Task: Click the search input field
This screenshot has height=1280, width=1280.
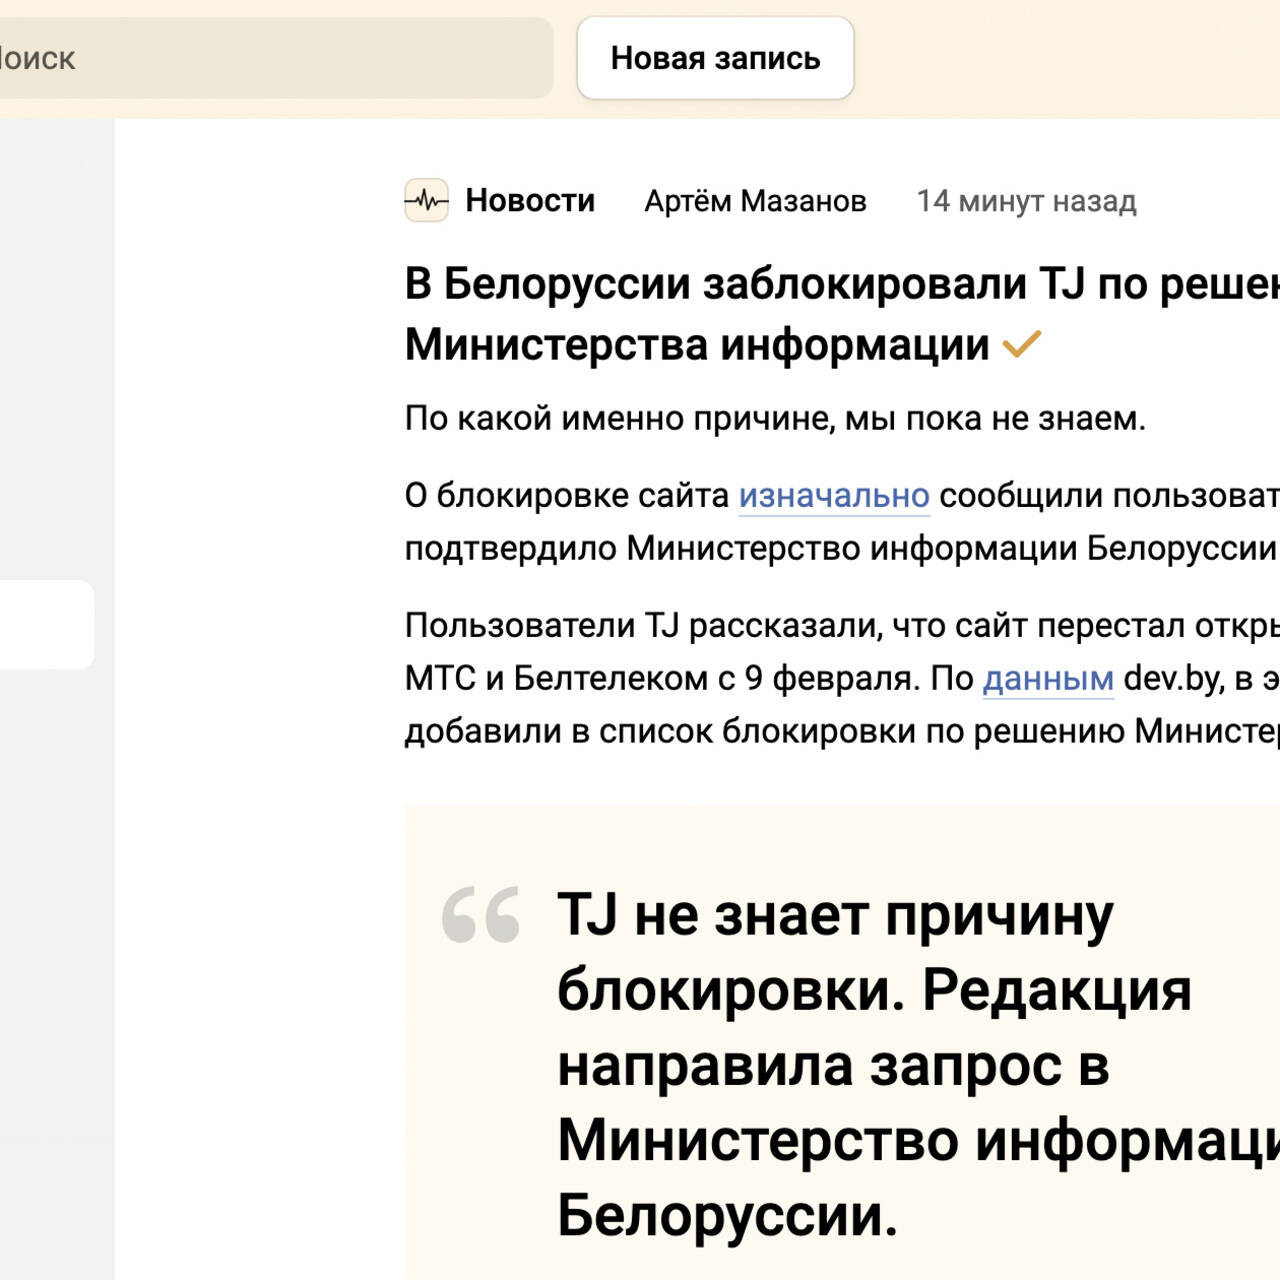Action: coord(275,58)
